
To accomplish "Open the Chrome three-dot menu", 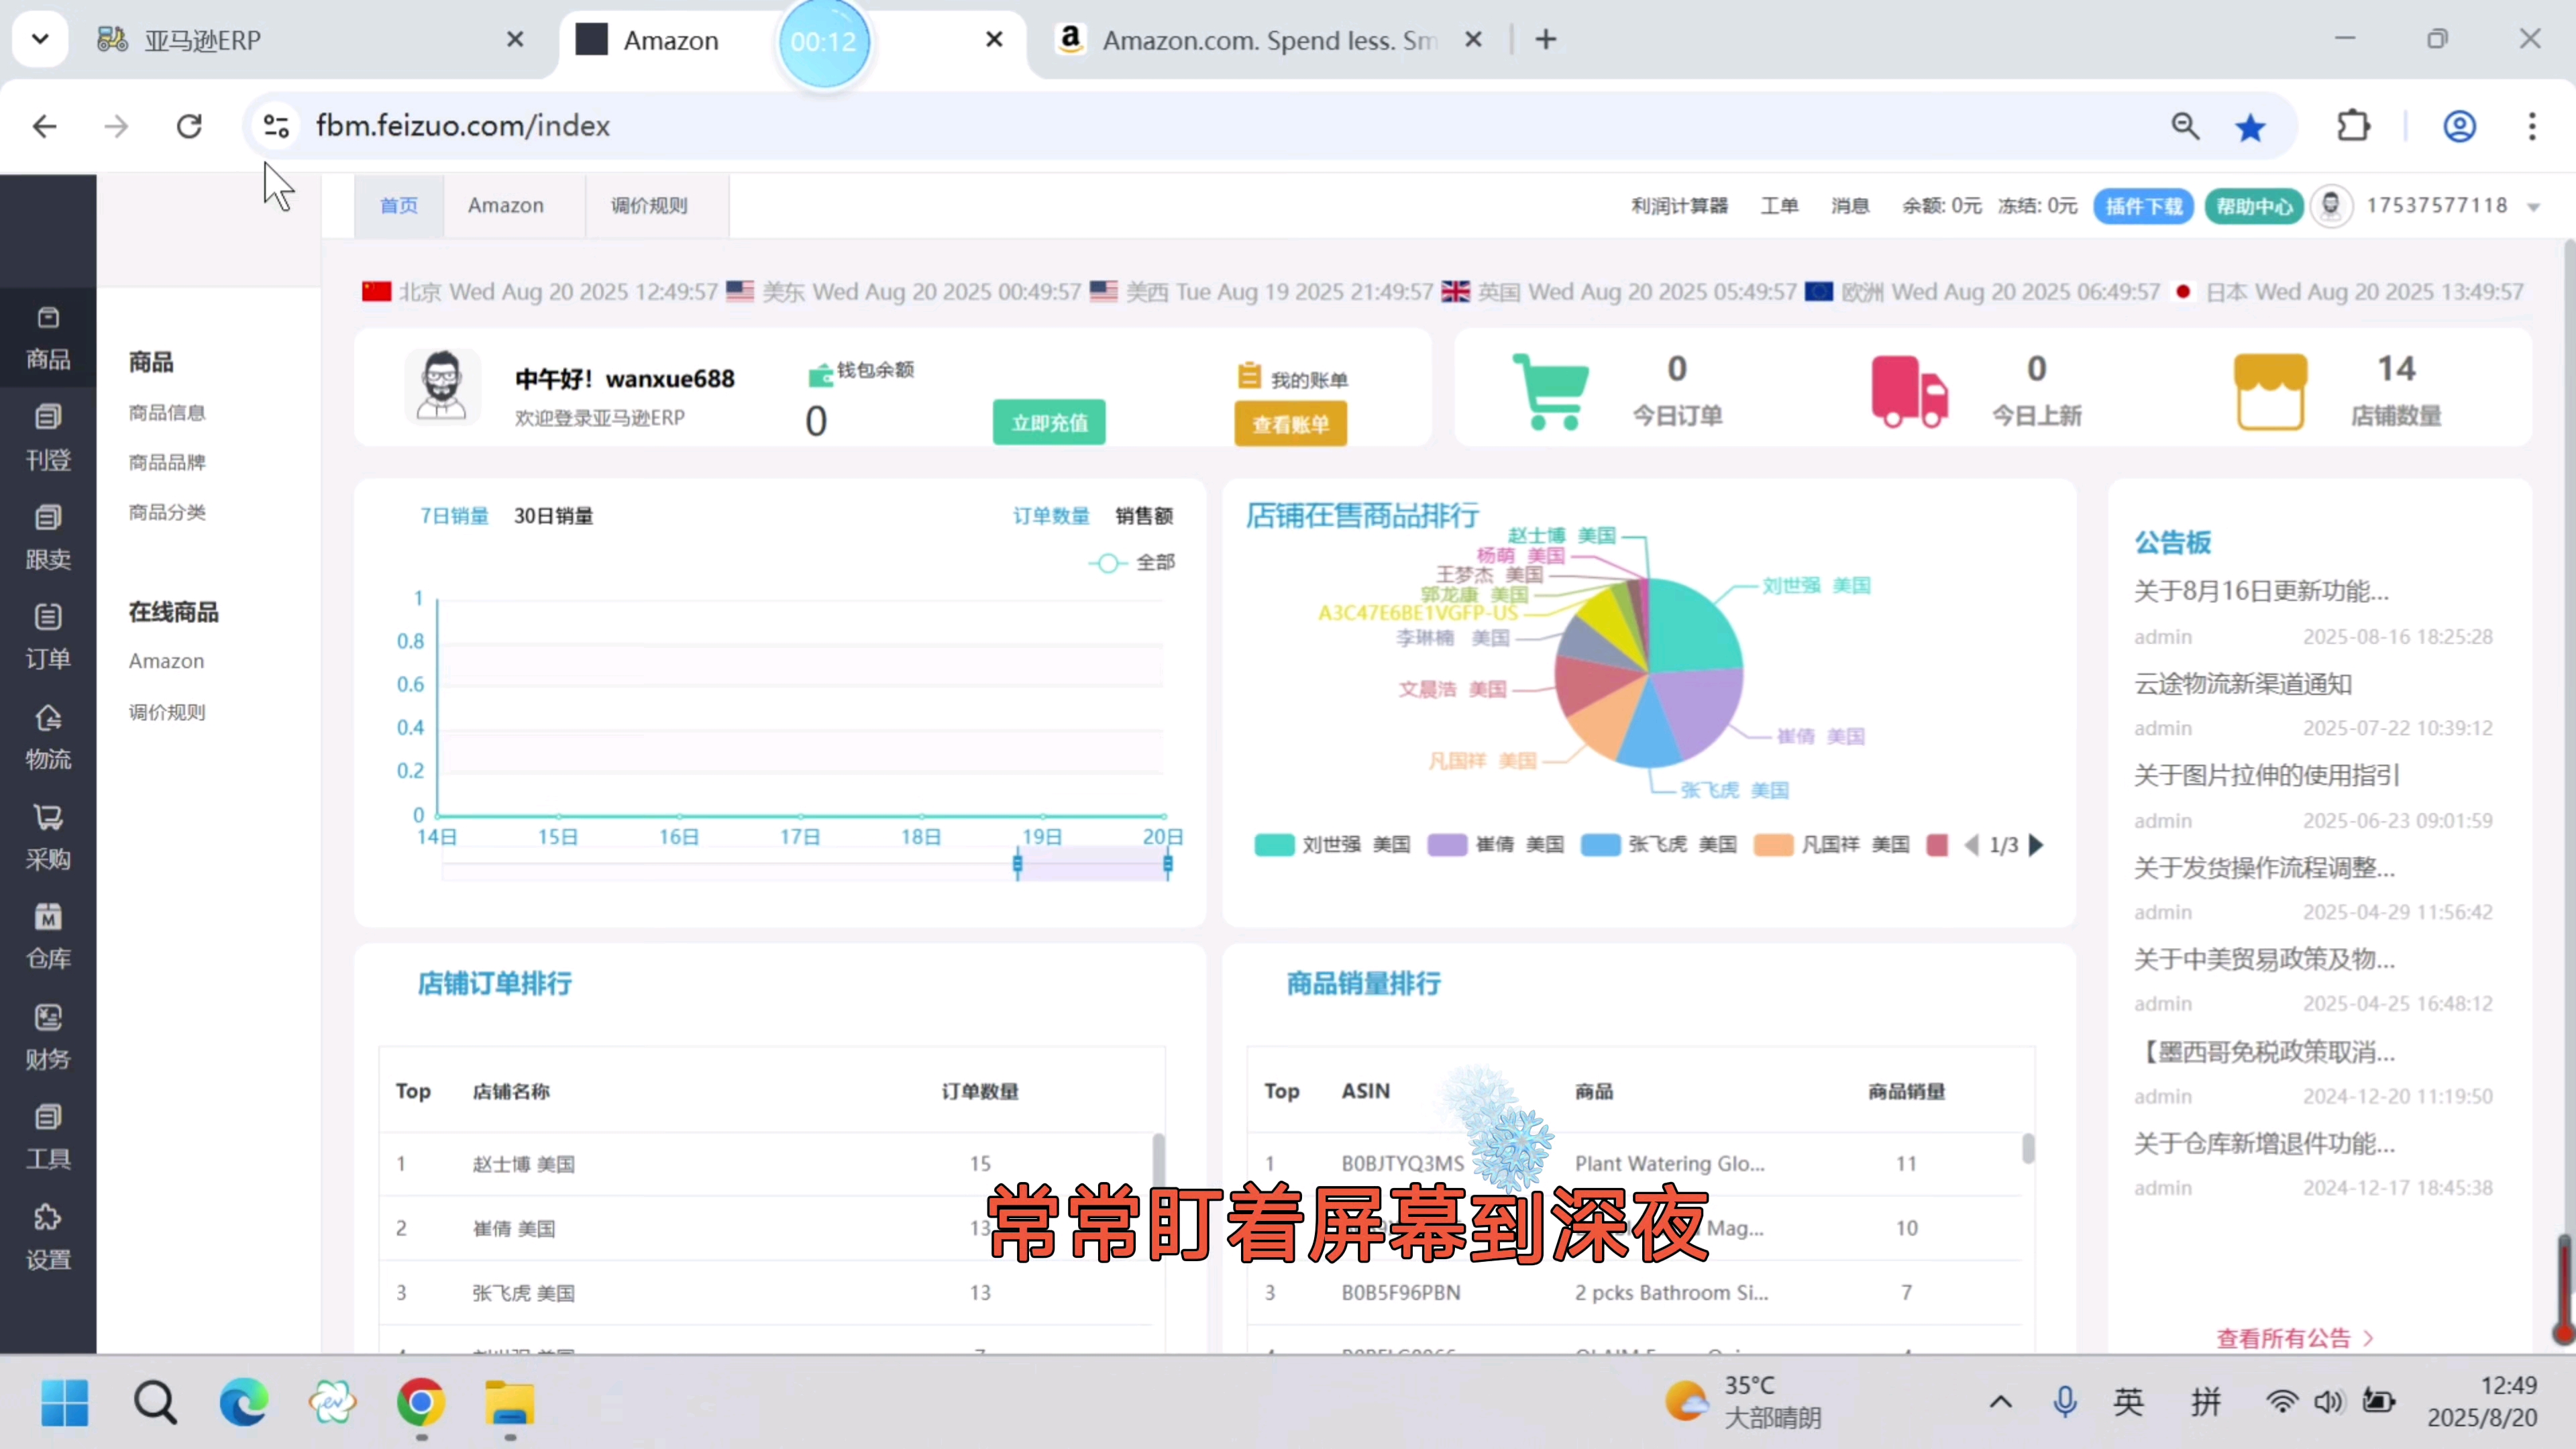I will point(2532,126).
